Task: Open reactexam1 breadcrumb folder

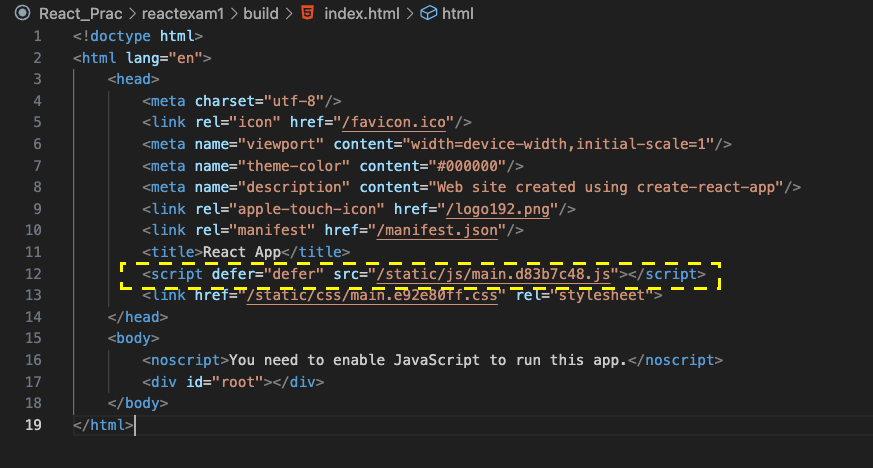Action: (x=183, y=13)
